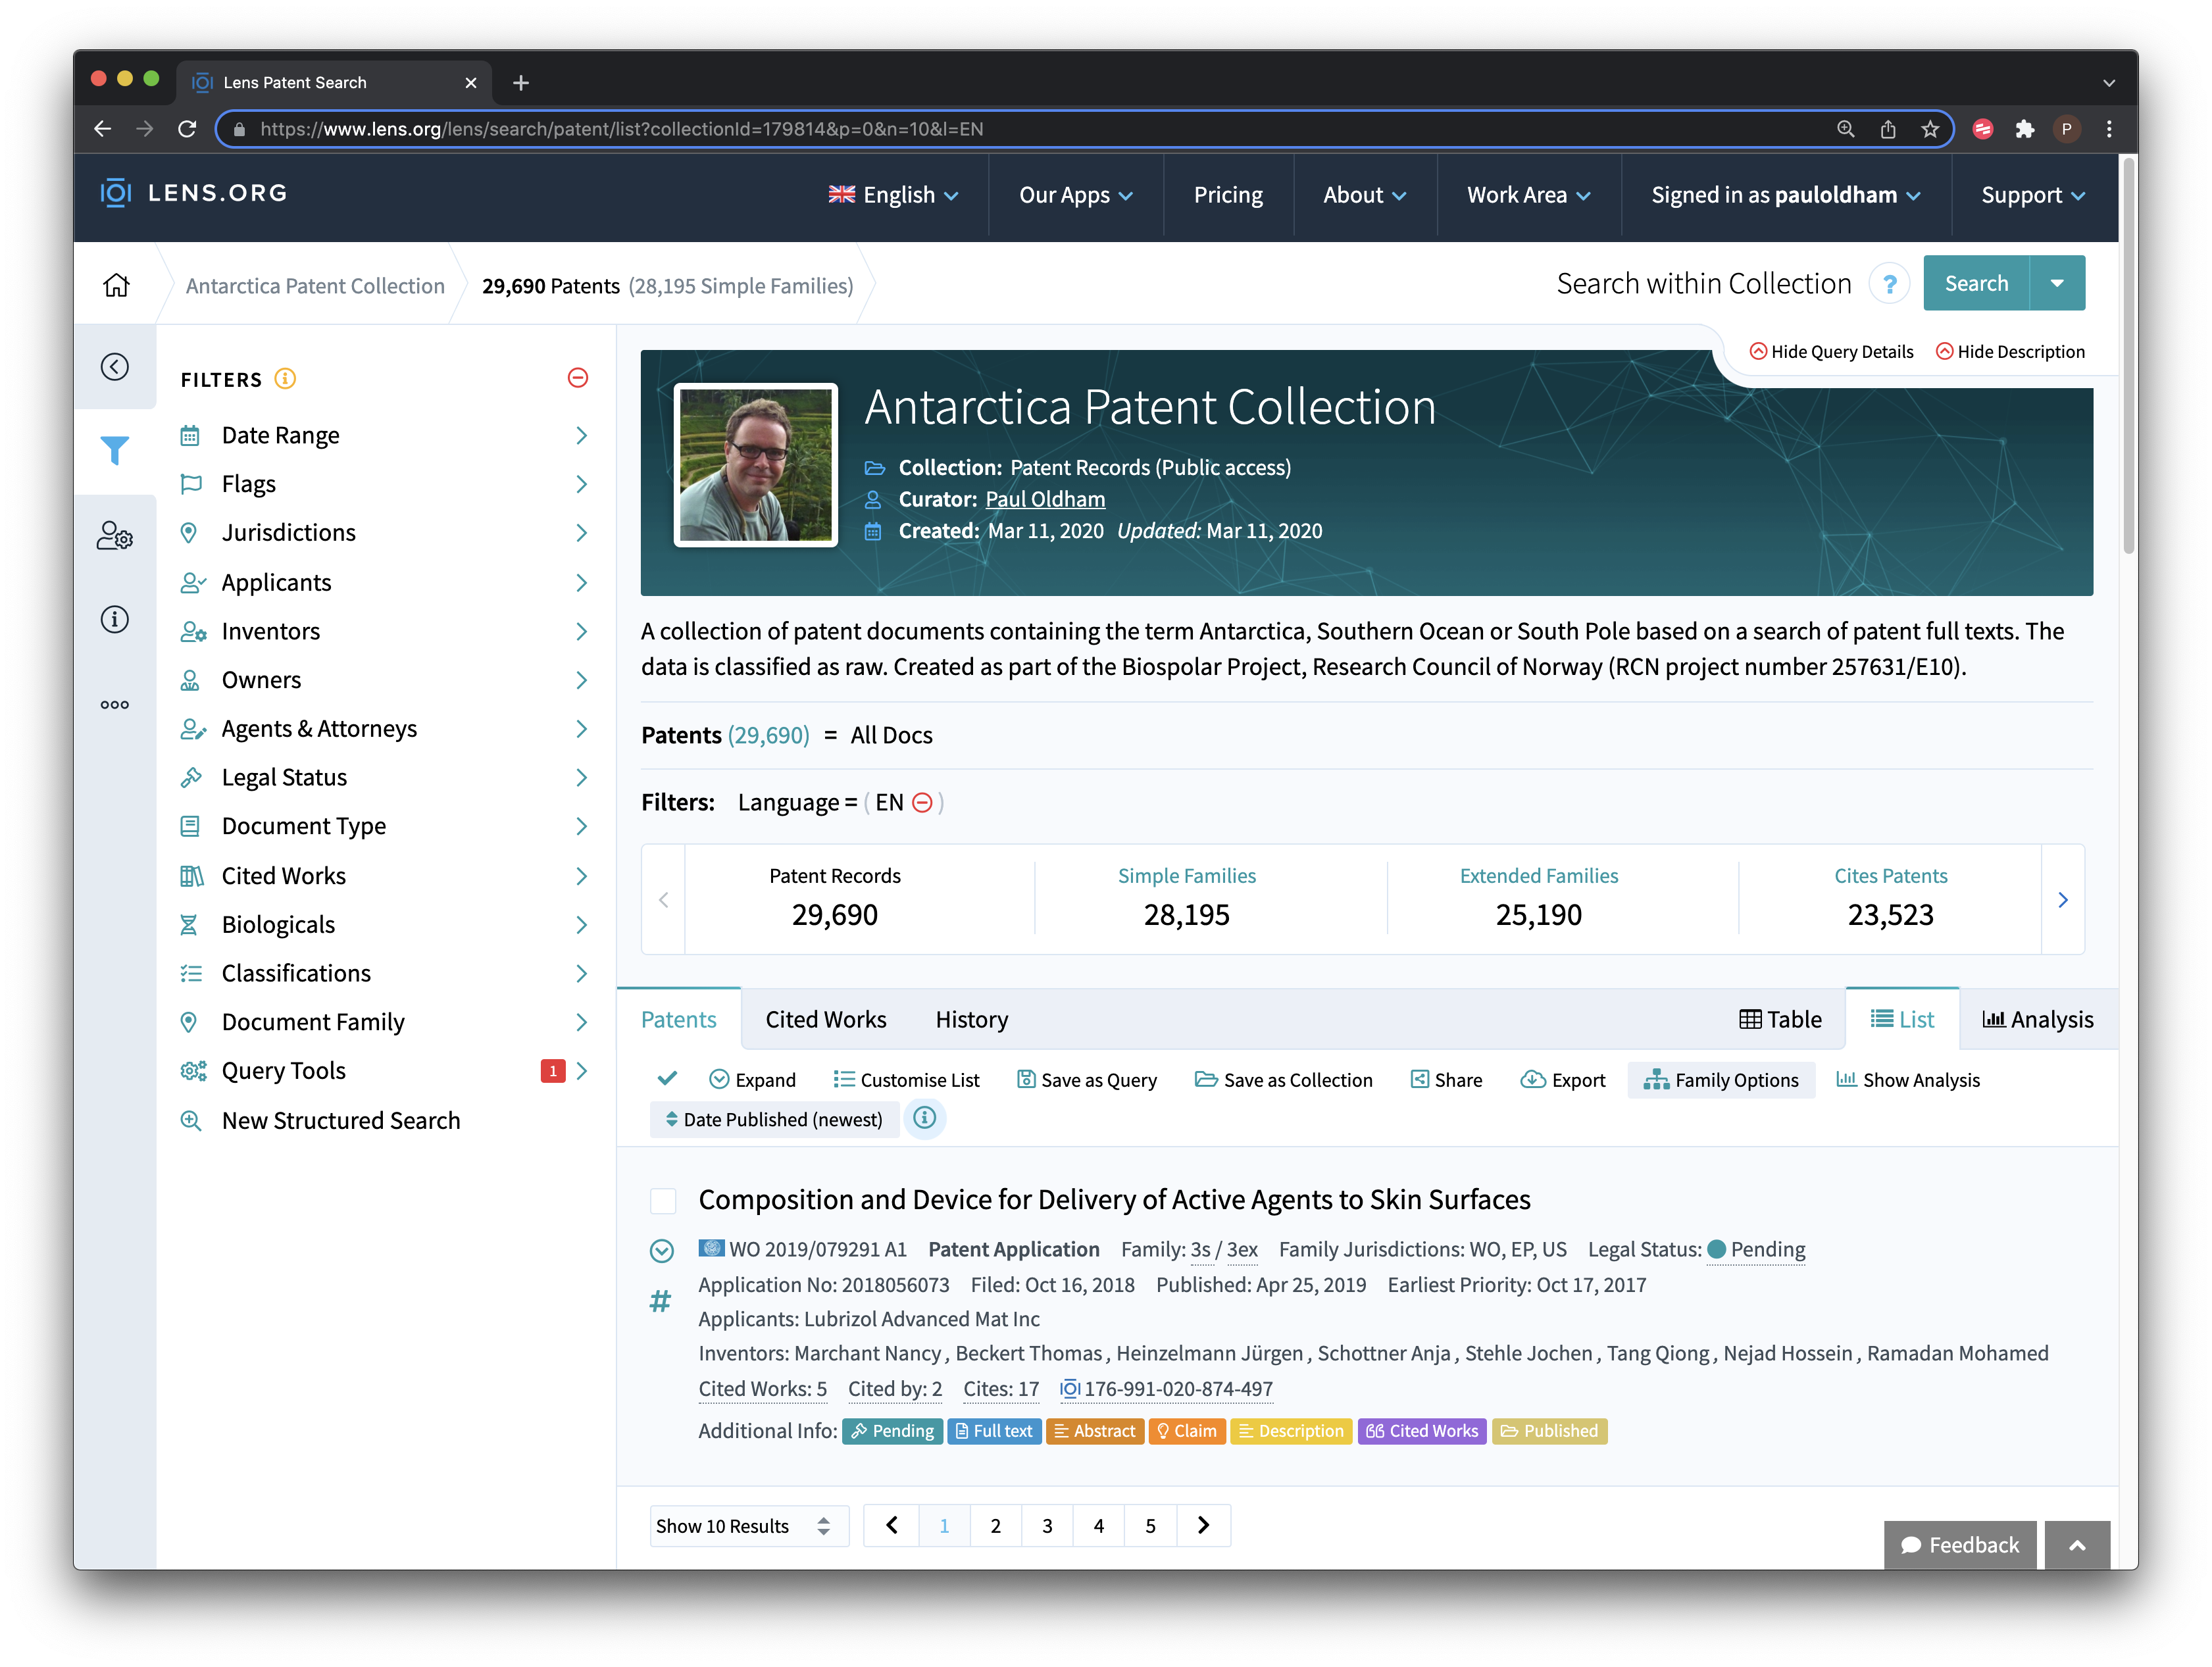Viewport: 2212px width, 1667px height.
Task: Toggle Show Analysis
Action: point(1908,1080)
